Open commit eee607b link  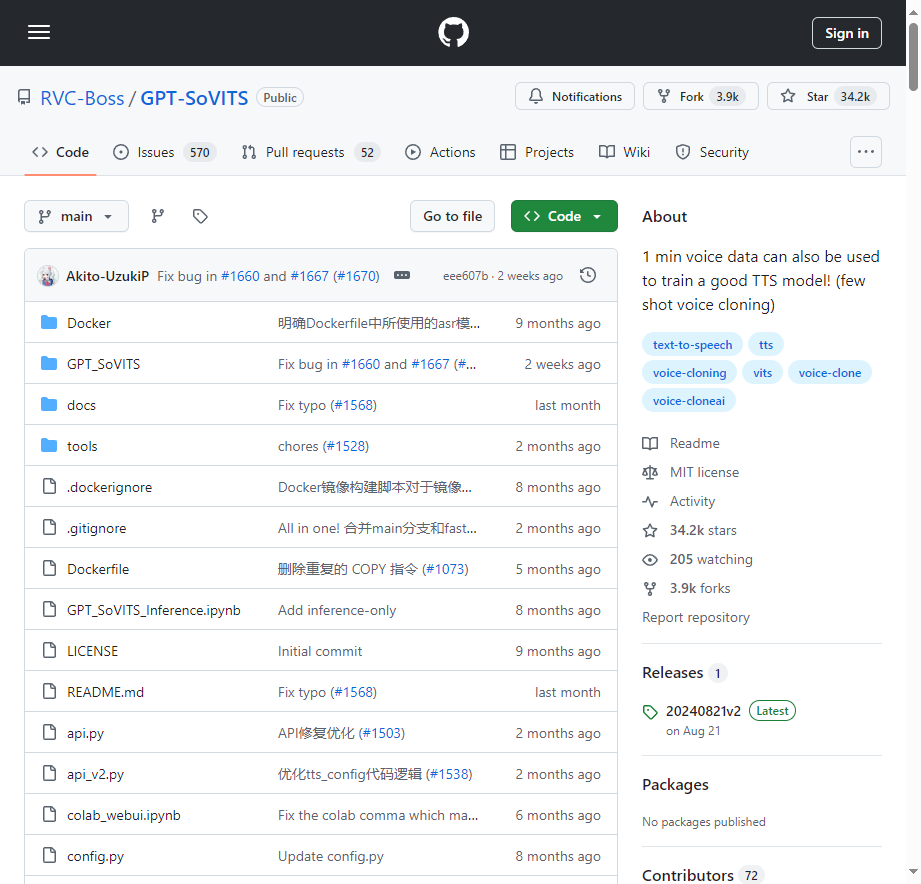(465, 276)
